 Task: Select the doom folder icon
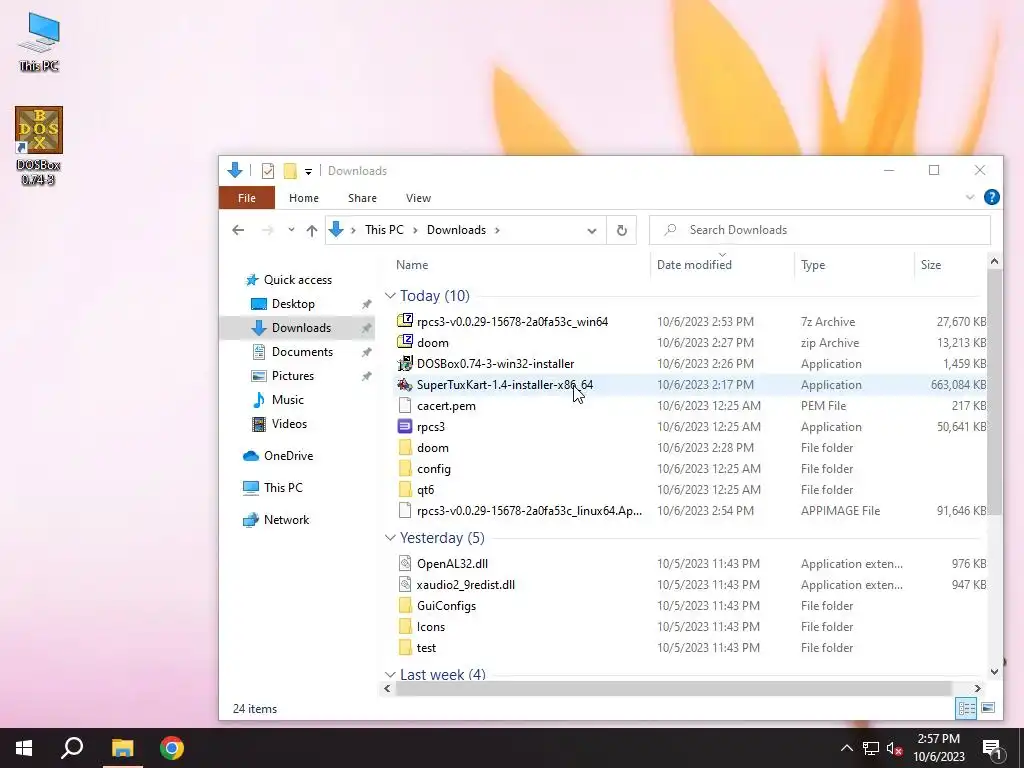pos(405,447)
